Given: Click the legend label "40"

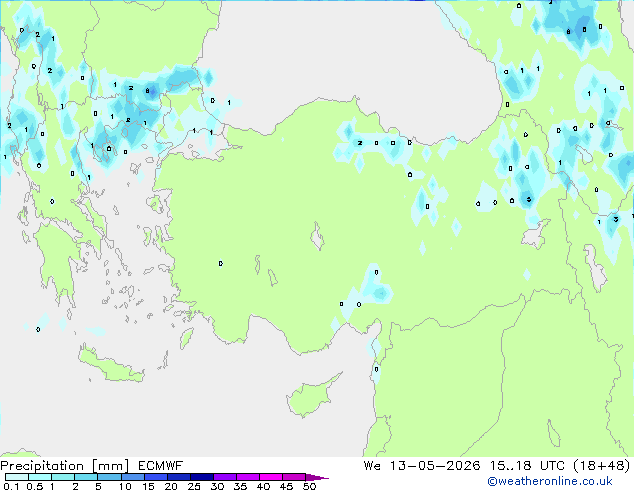Looking at the screenshot, I should pyautogui.click(x=263, y=486).
